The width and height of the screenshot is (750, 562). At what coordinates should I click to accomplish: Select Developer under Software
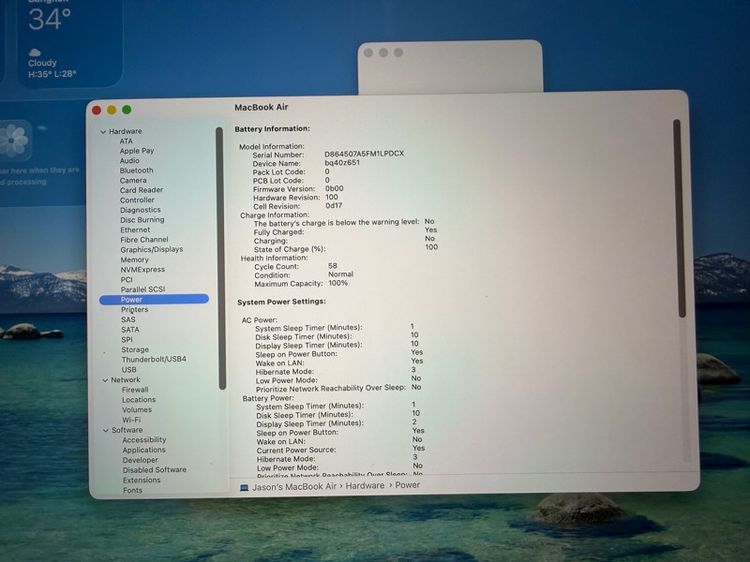[x=140, y=460]
